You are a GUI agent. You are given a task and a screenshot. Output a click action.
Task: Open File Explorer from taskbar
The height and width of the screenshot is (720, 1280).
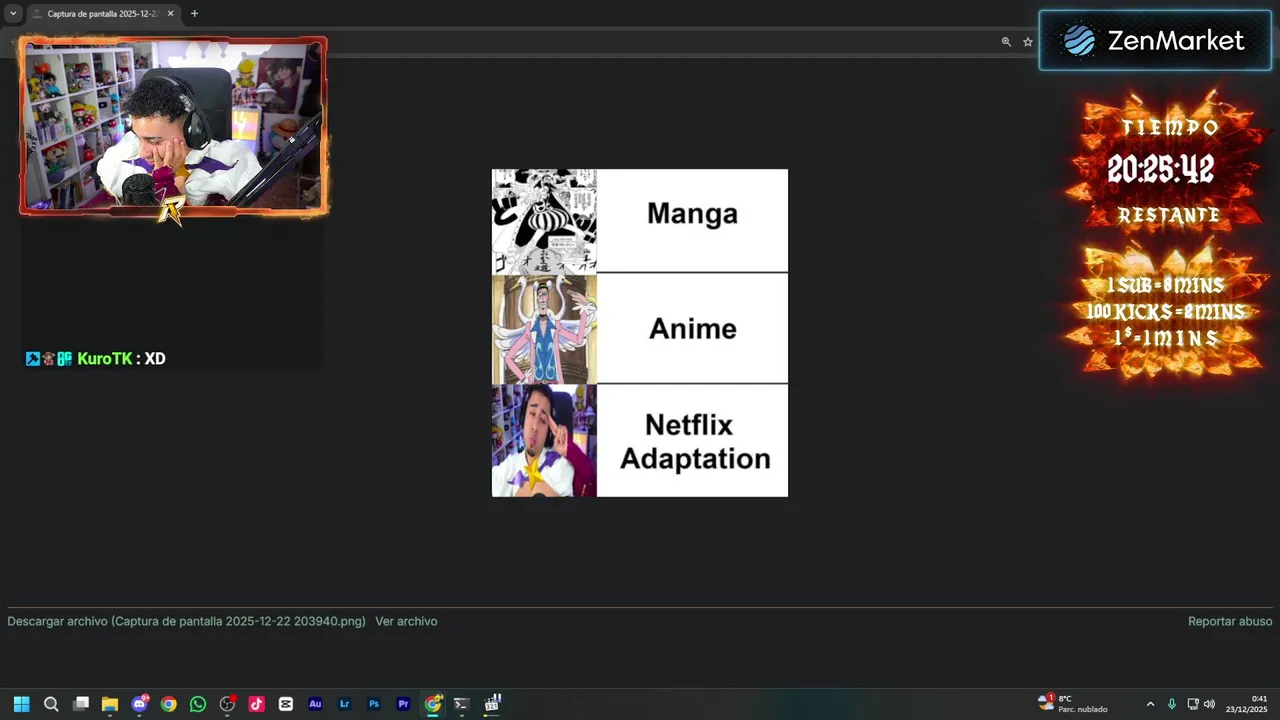pyautogui.click(x=110, y=704)
